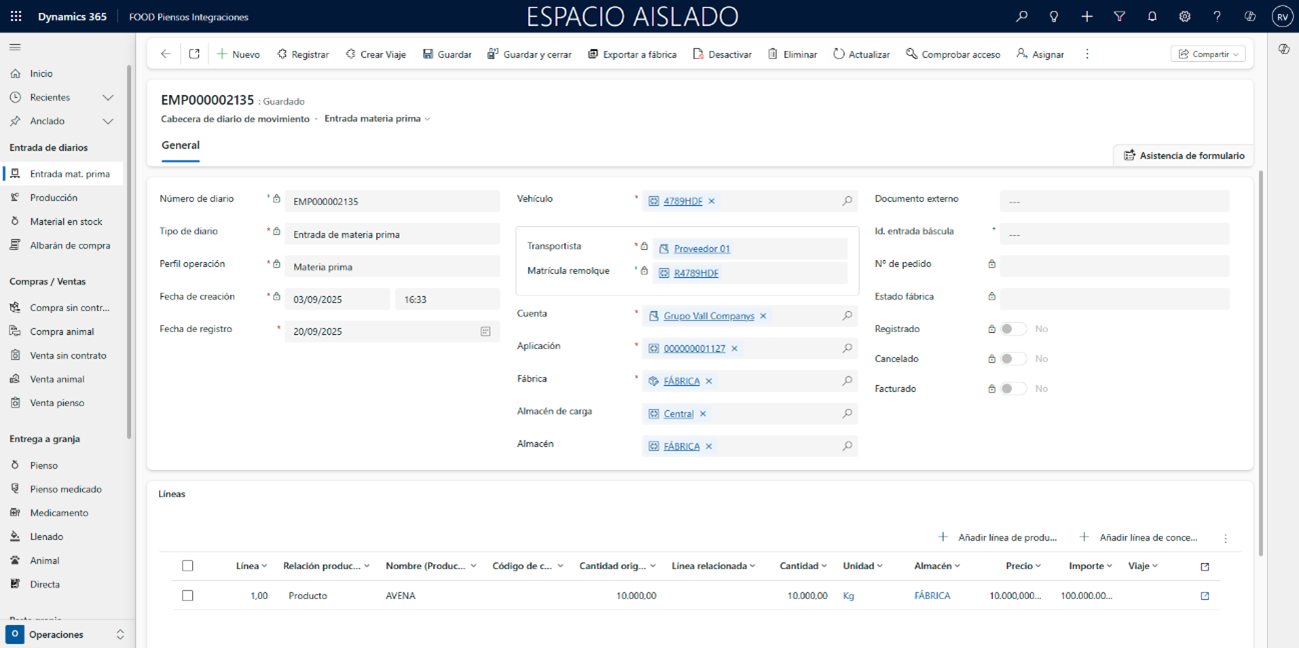Click the search icon in Cuenta field
Image resolution: width=1299 pixels, height=648 pixels.
coord(847,316)
